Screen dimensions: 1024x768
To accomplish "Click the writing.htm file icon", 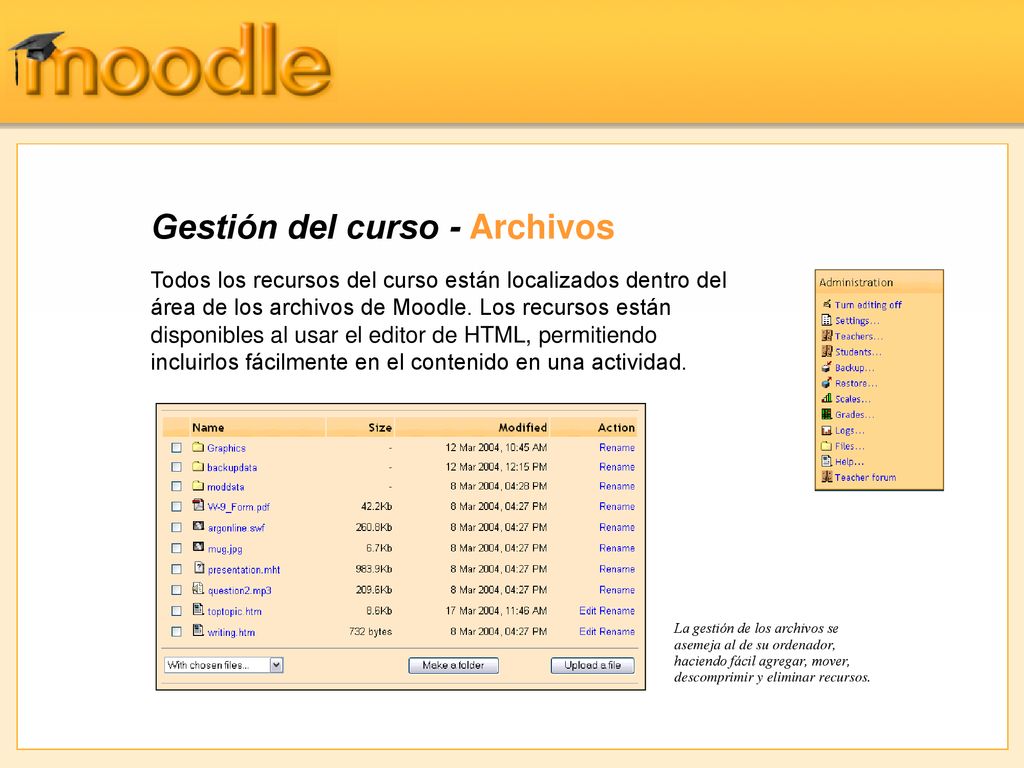I will pos(199,631).
